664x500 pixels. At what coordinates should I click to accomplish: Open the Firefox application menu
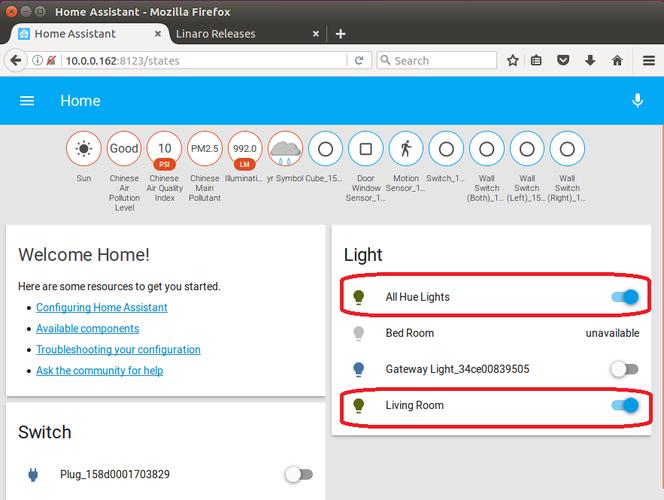(x=649, y=61)
